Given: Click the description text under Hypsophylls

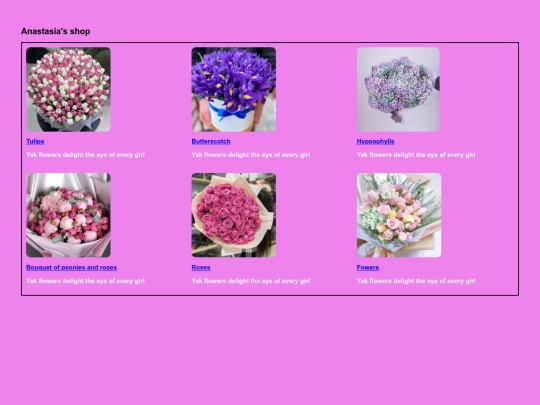Looking at the screenshot, I should click(x=416, y=155).
